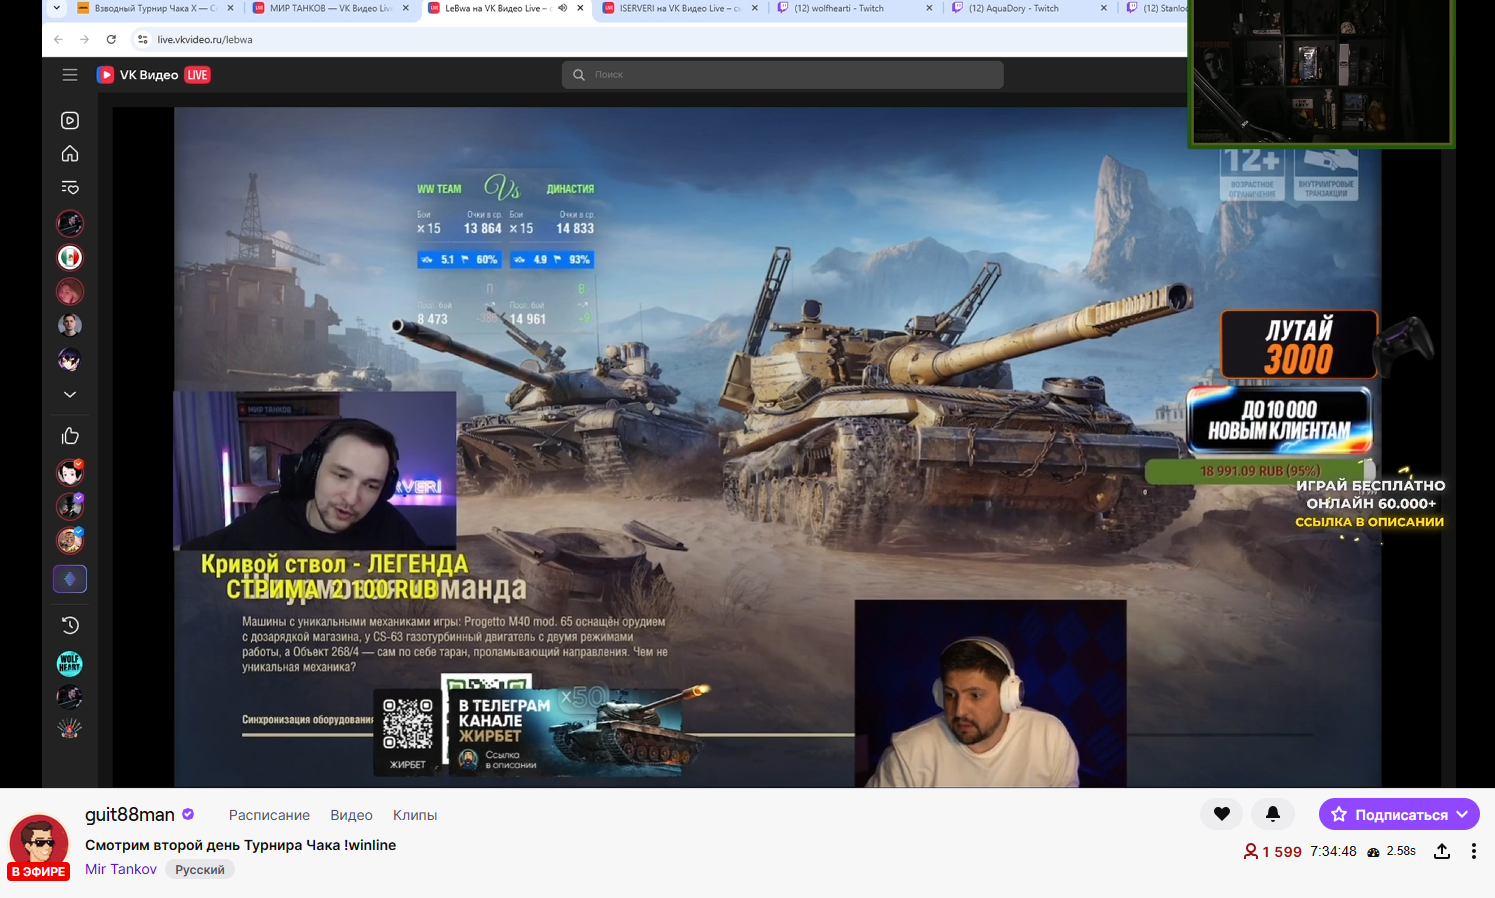Mute the LeBwa tab via speaker icon
The width and height of the screenshot is (1495, 898).
(x=562, y=8)
